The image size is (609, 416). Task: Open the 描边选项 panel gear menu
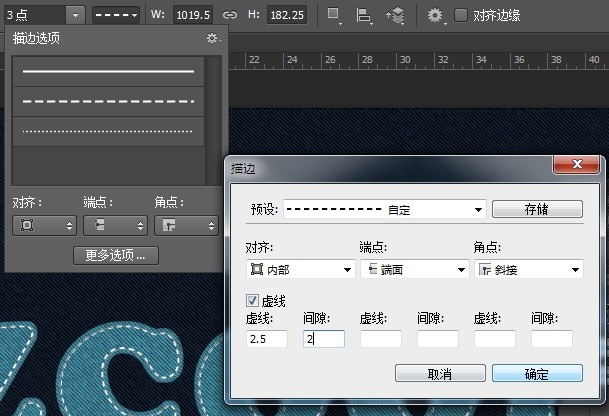[x=212, y=38]
